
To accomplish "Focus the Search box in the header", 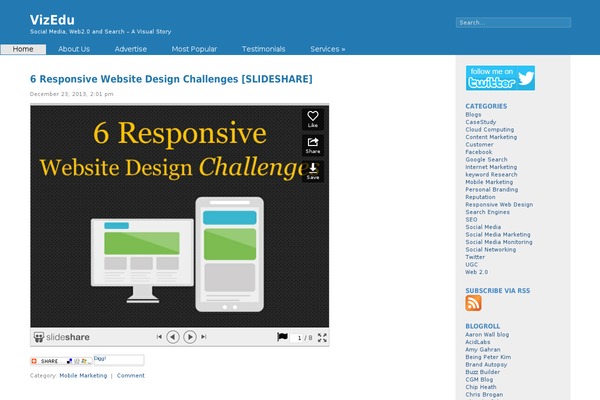I will [x=513, y=23].
